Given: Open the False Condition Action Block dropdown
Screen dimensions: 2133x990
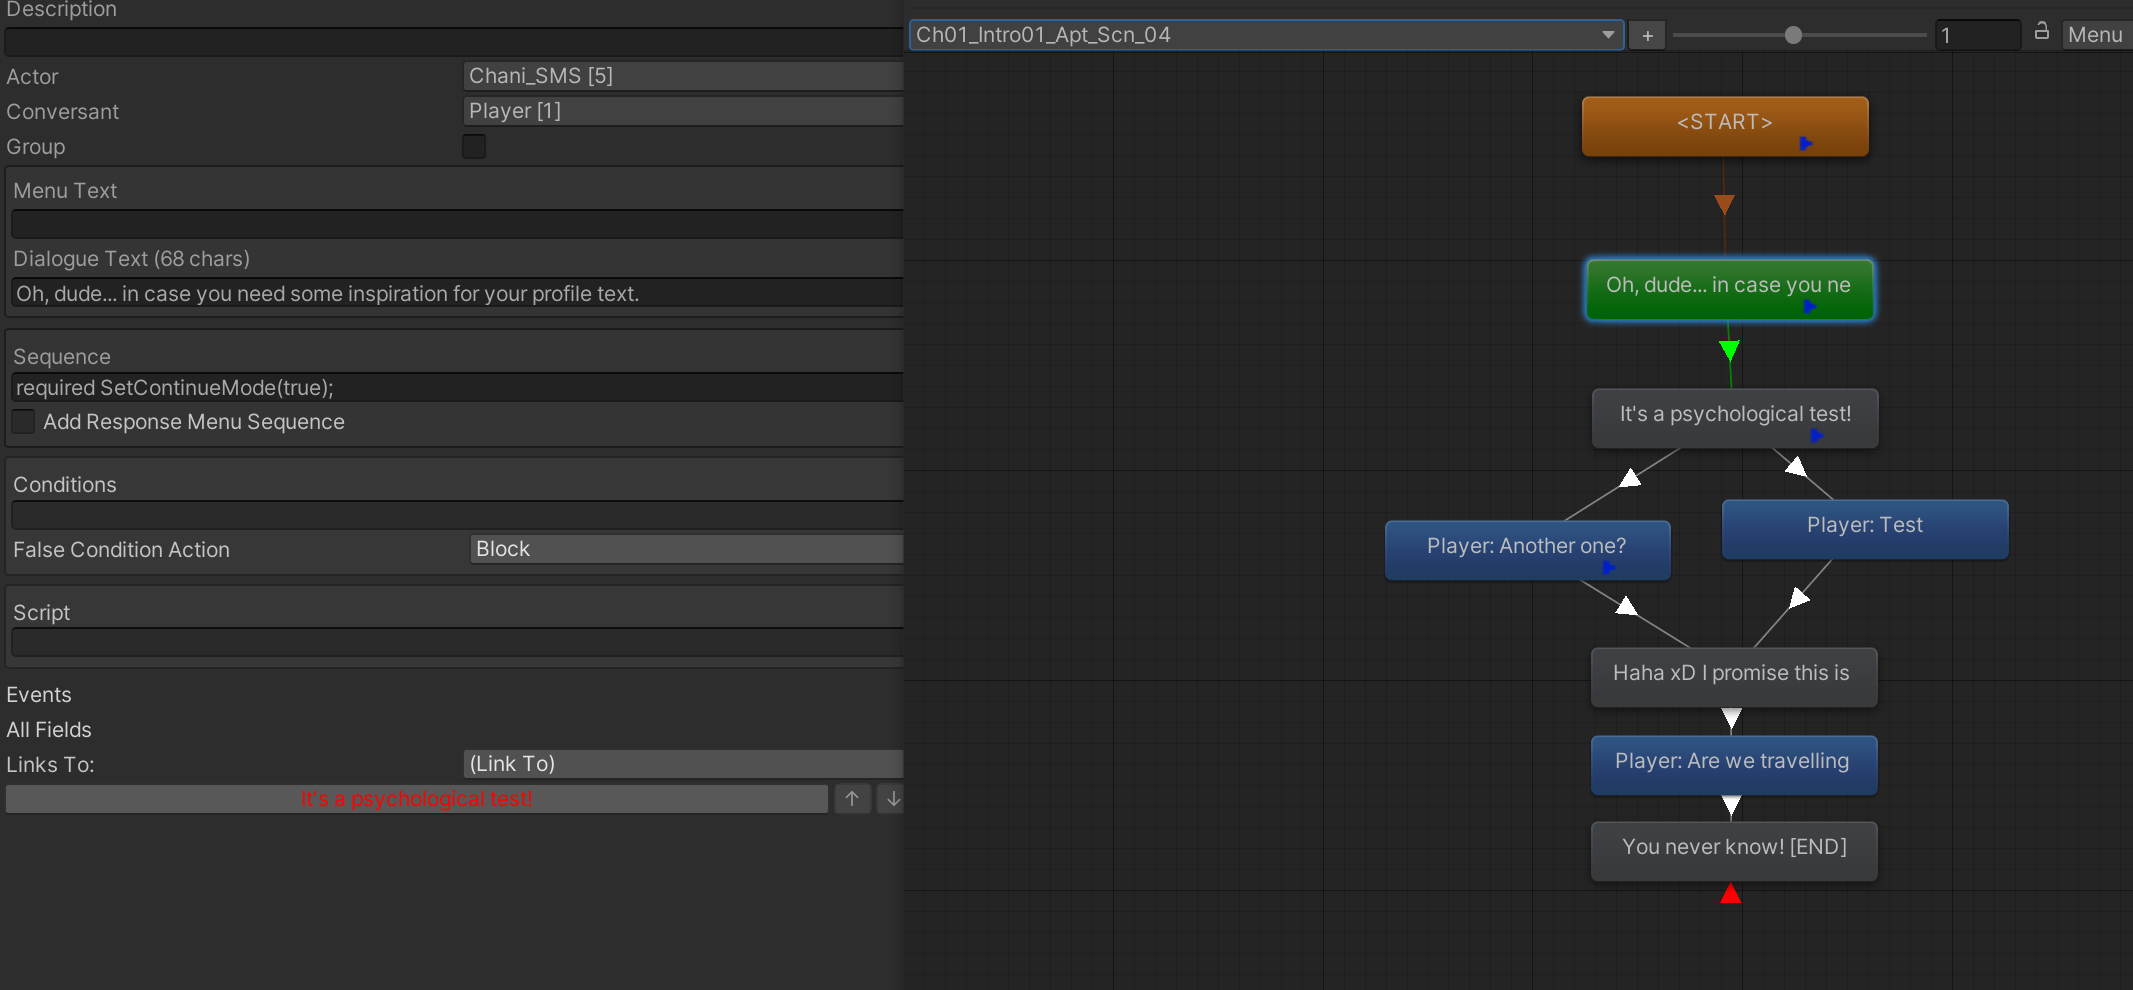Looking at the screenshot, I should (687, 549).
